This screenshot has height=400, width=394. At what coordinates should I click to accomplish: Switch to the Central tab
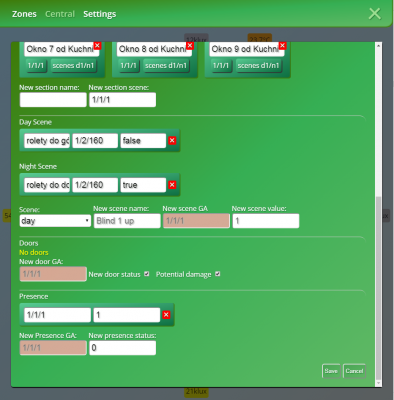[60, 14]
